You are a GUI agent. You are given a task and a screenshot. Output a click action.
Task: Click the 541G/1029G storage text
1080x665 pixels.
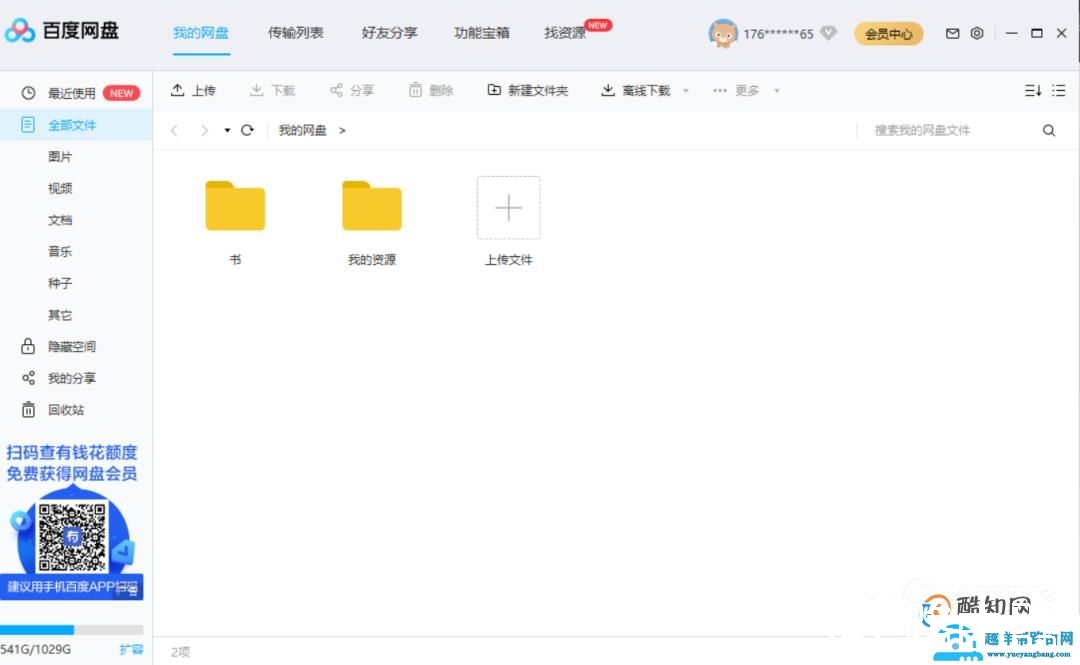click(x=35, y=649)
